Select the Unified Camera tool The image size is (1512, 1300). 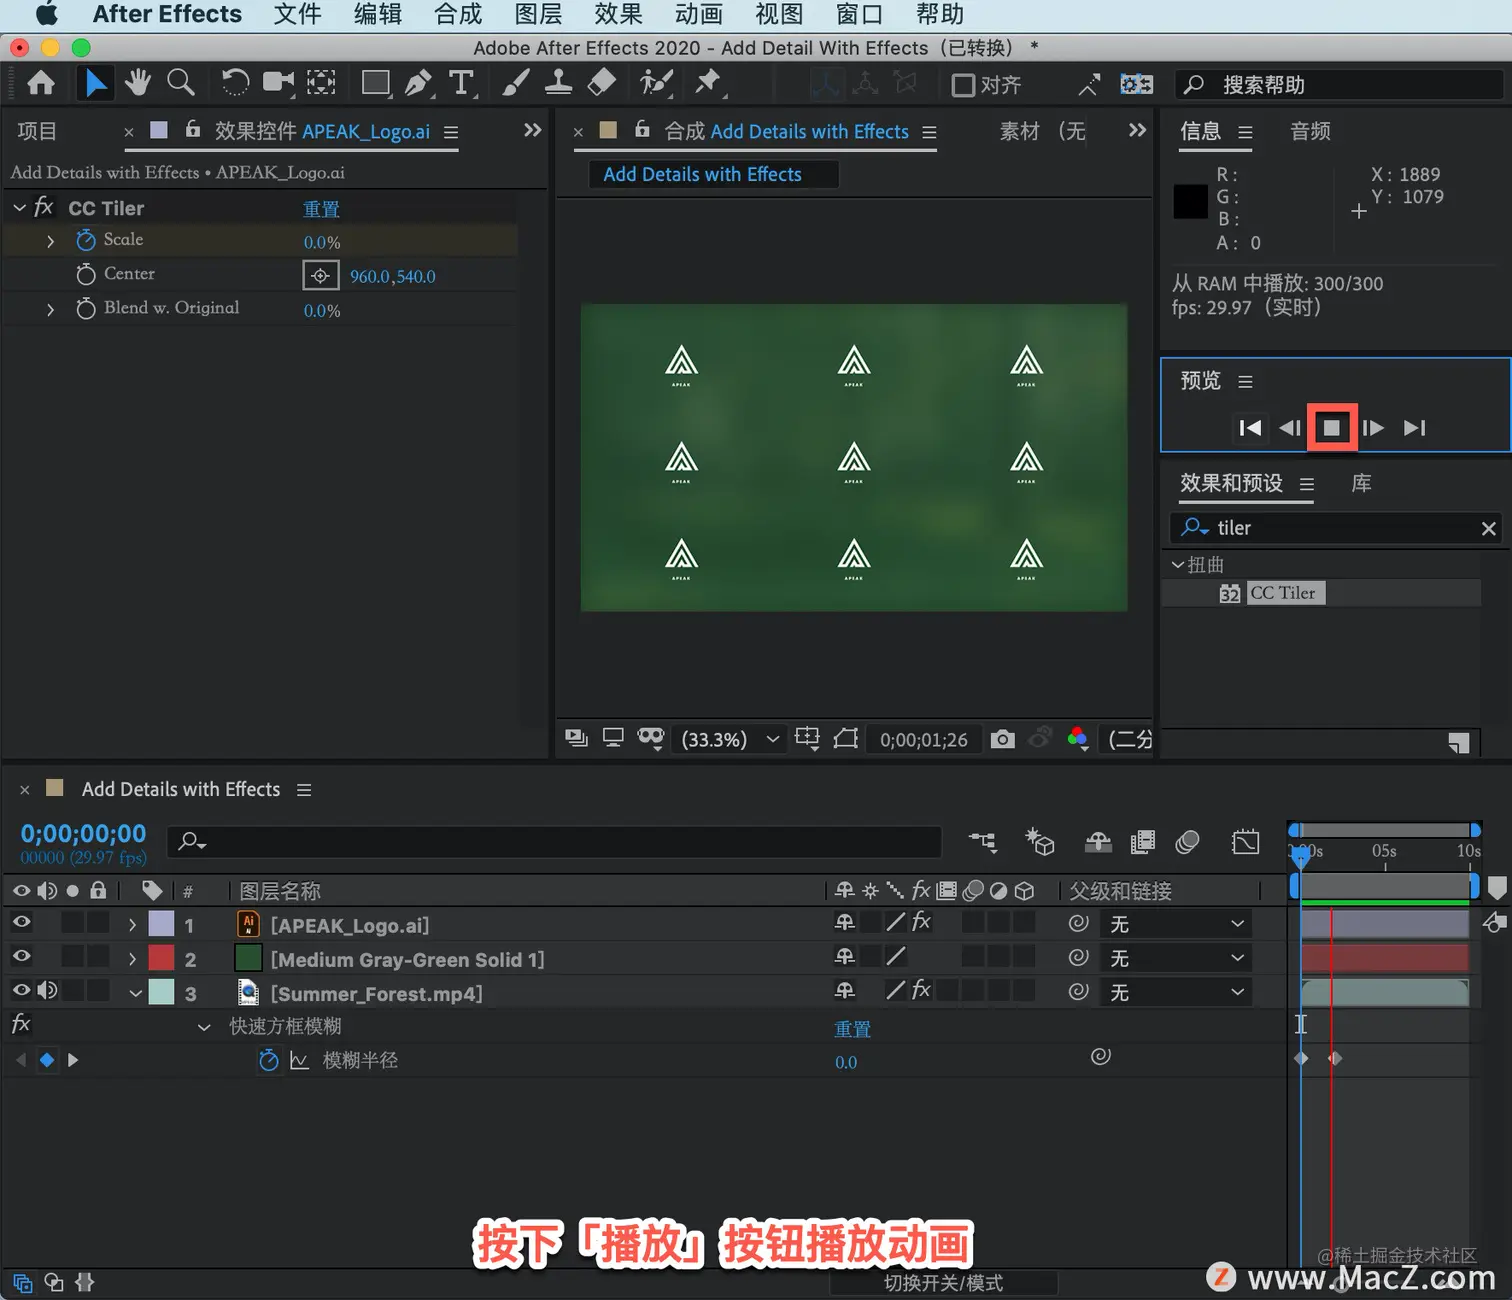tap(278, 83)
